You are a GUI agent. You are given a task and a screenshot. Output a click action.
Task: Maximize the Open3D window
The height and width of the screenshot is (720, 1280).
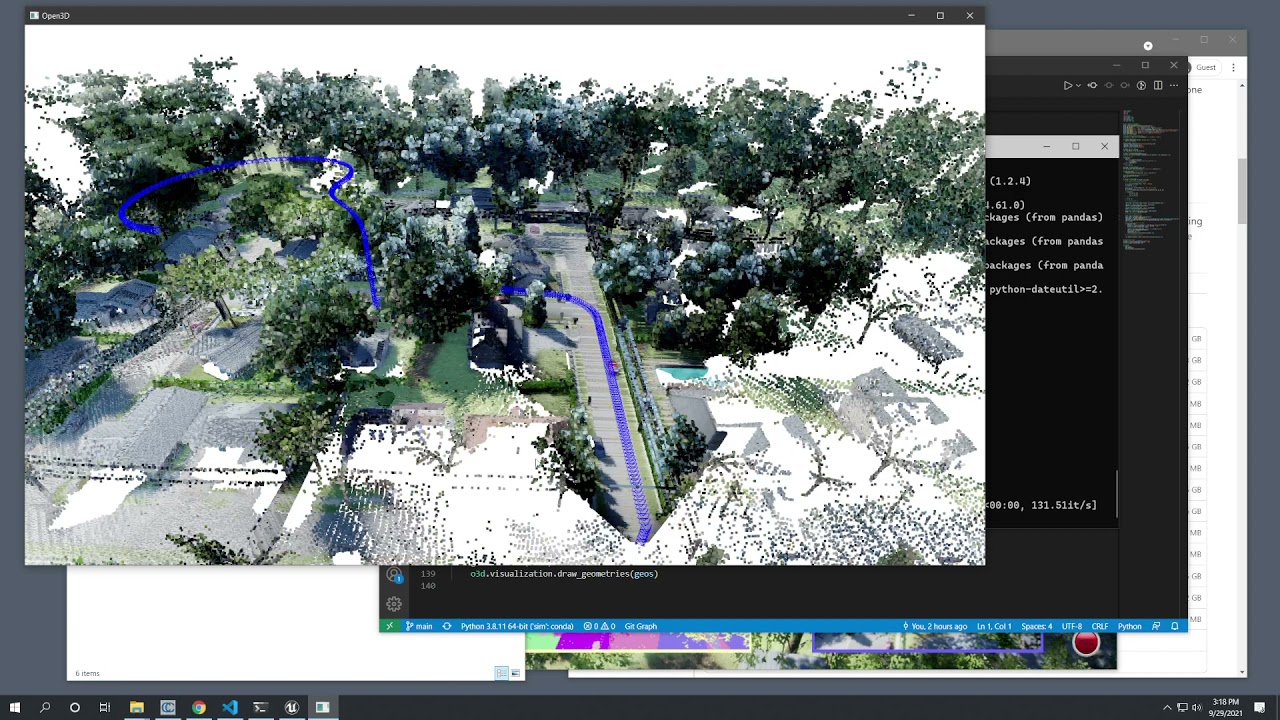click(940, 15)
